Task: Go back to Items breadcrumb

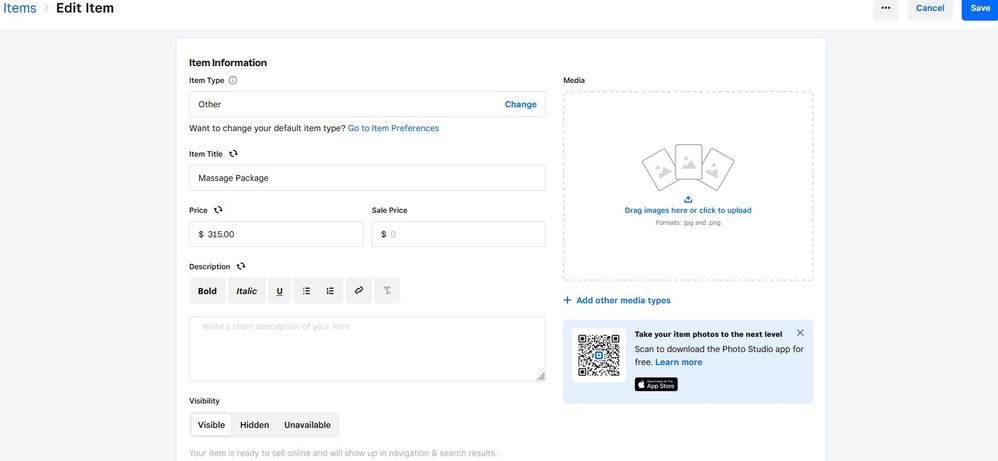Action: 19,8
